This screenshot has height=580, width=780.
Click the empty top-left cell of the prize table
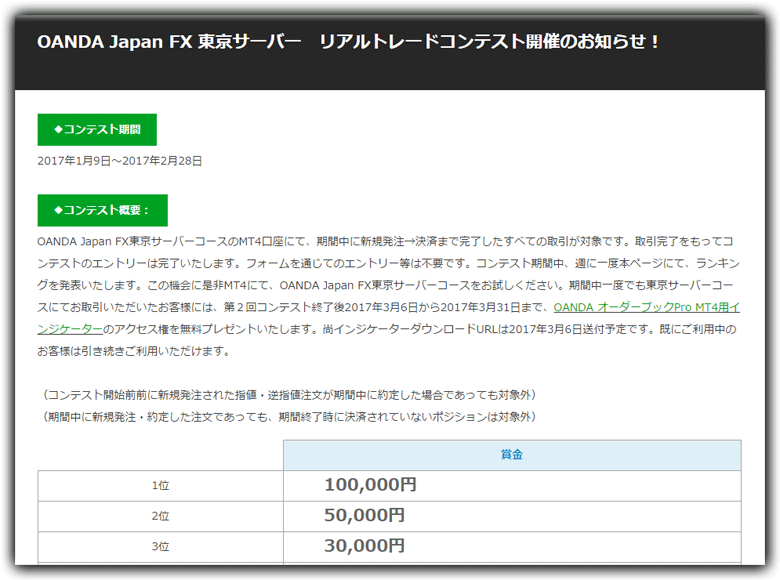pyautogui.click(x=160, y=455)
